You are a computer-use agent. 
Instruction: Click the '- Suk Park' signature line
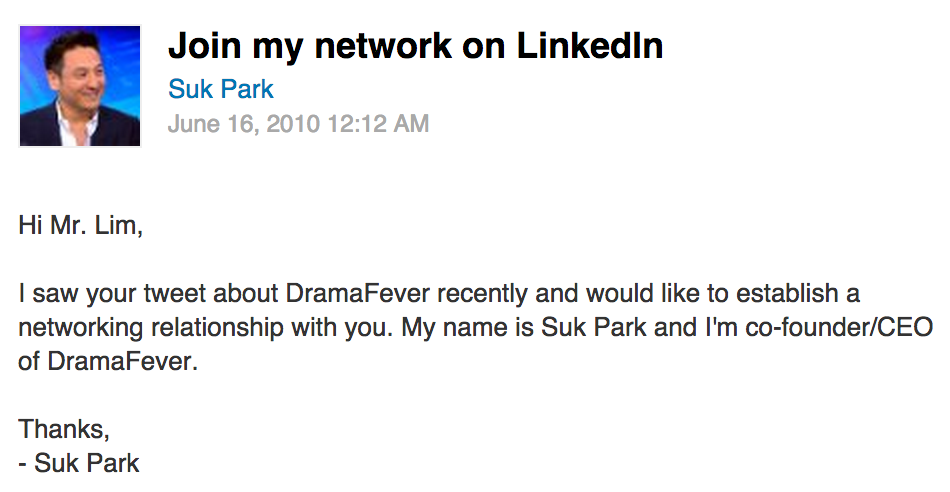point(80,463)
